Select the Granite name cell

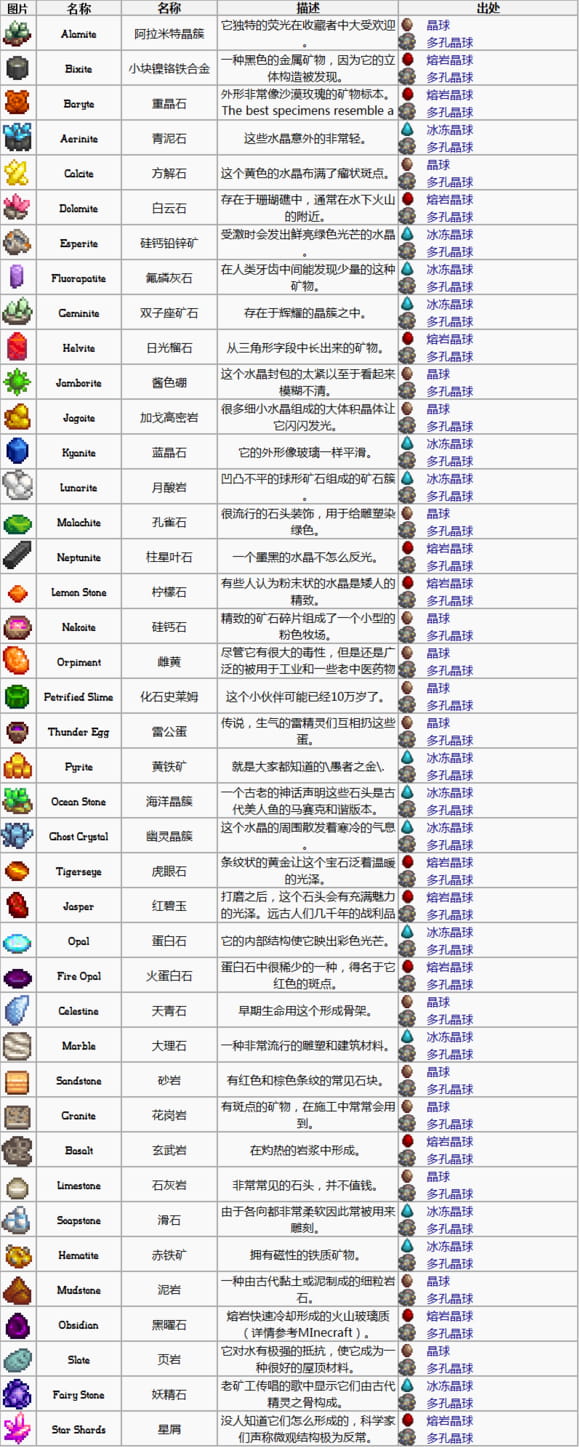point(79,1115)
